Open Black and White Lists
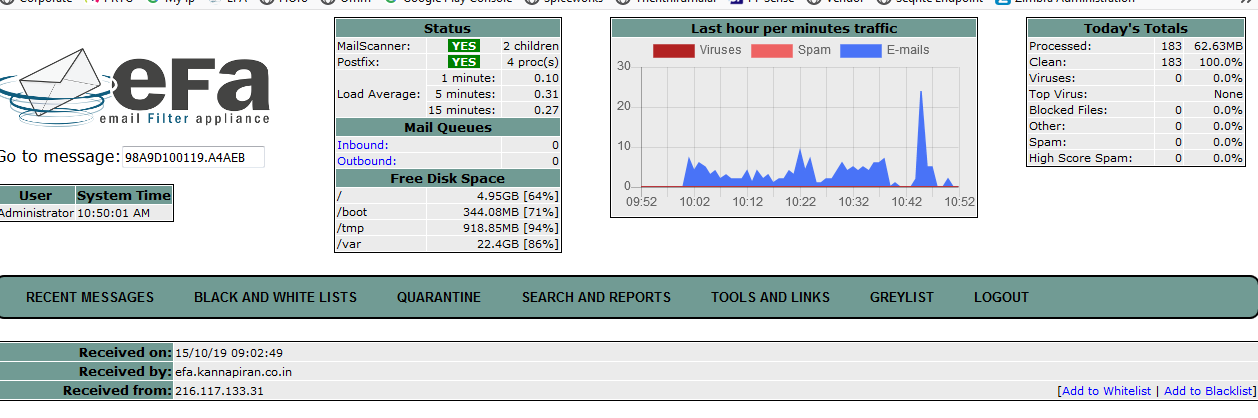The image size is (1258, 418). tap(275, 297)
